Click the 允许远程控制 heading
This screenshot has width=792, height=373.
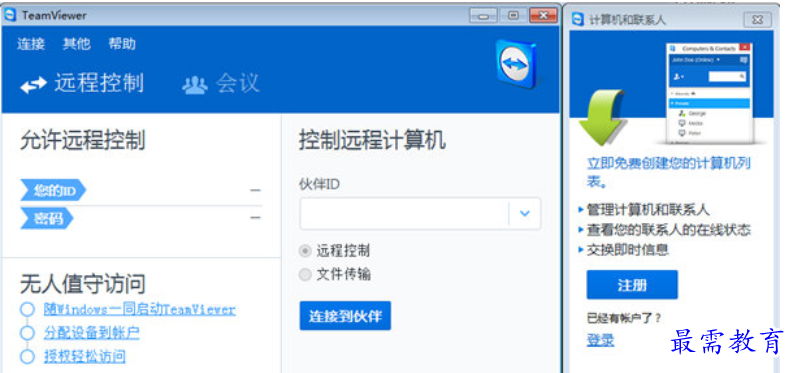click(83, 140)
